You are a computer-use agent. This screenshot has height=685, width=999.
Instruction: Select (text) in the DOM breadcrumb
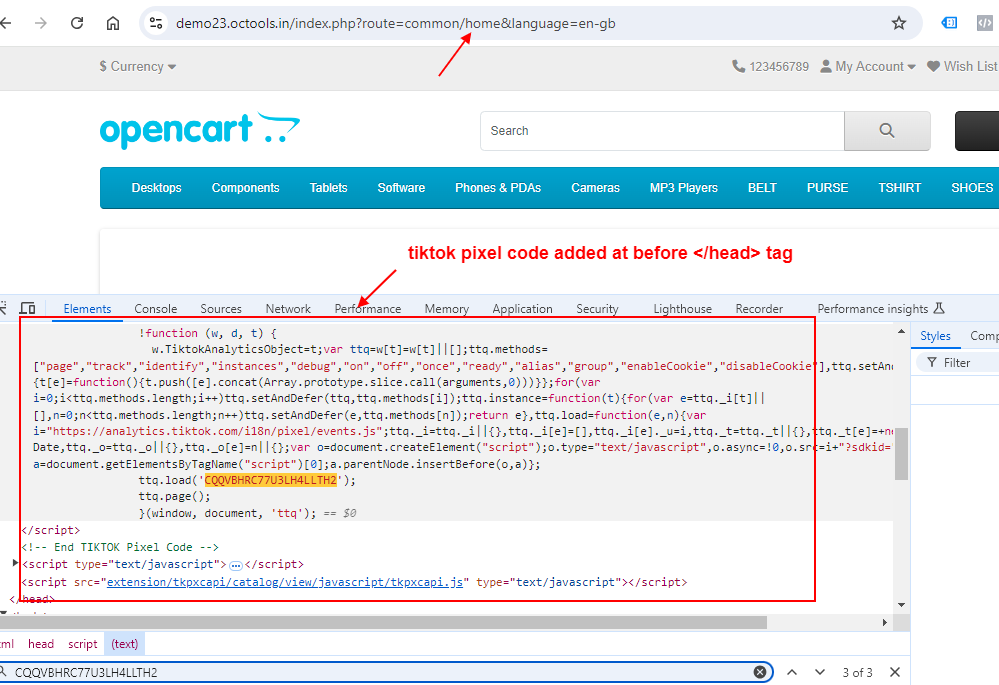point(125,644)
